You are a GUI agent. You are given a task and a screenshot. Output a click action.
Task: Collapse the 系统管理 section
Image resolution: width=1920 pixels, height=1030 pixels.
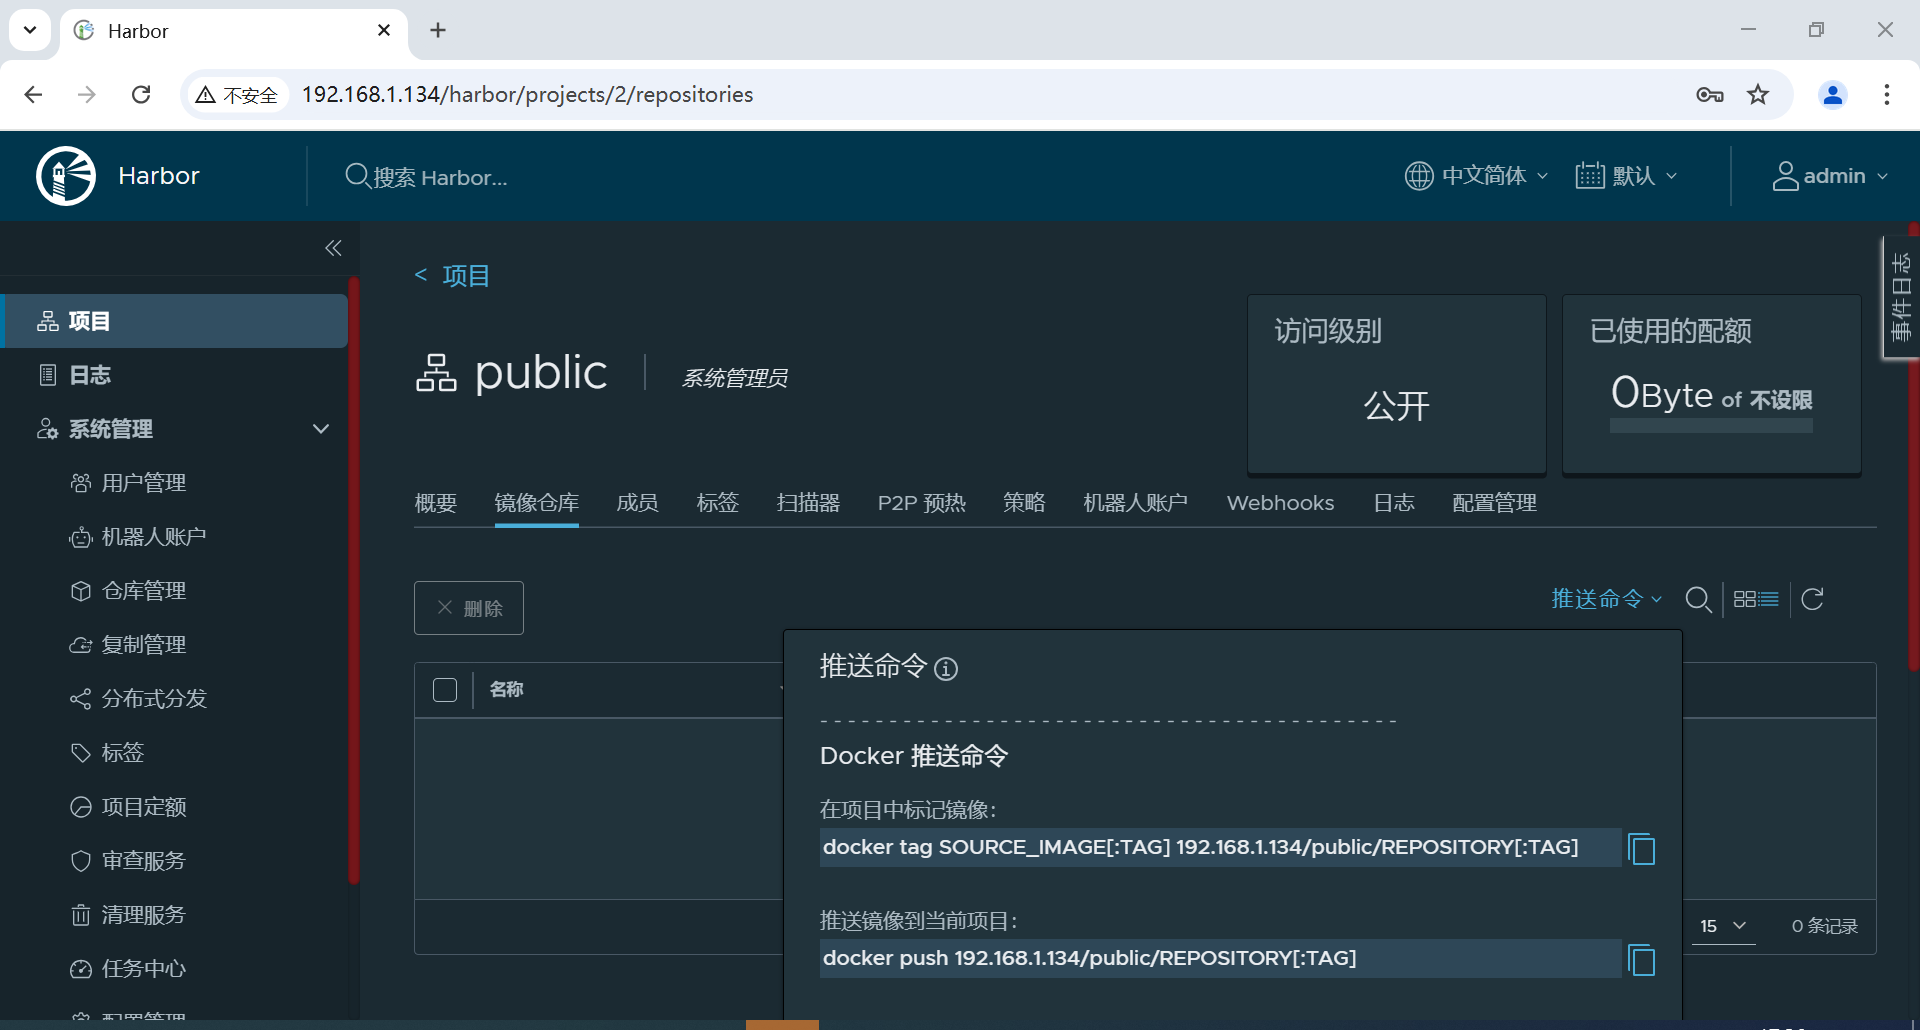point(321,429)
